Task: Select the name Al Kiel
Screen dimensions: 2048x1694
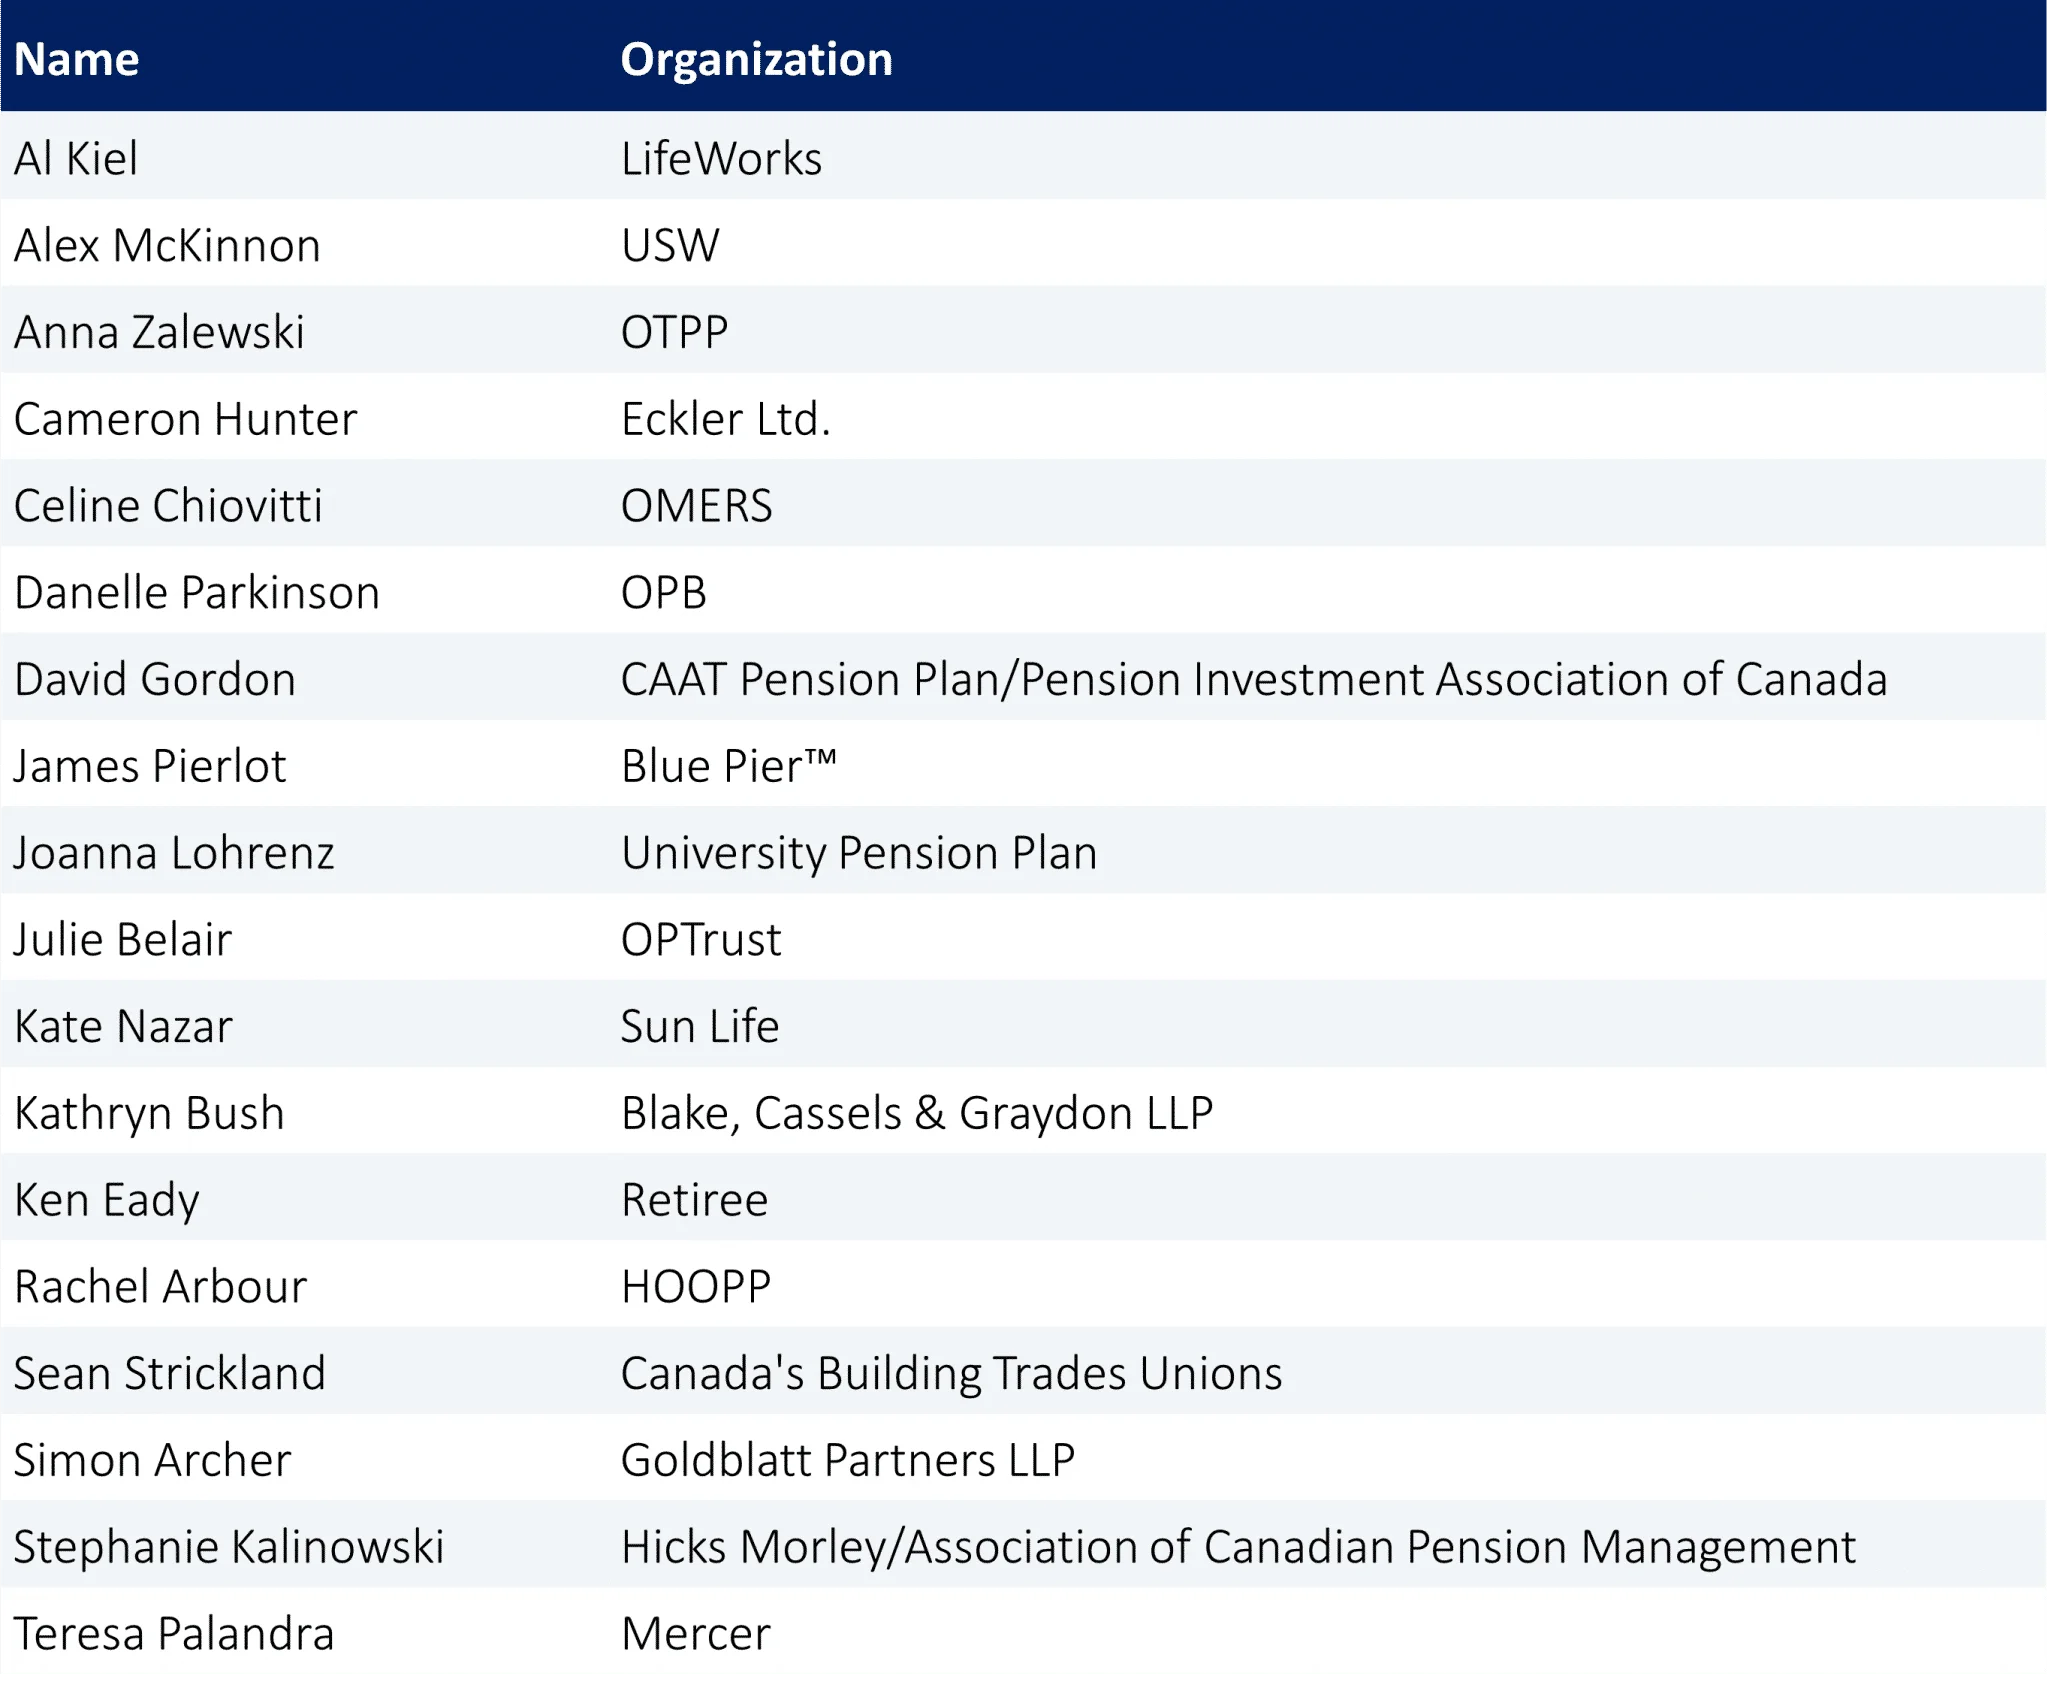Action: [76, 158]
